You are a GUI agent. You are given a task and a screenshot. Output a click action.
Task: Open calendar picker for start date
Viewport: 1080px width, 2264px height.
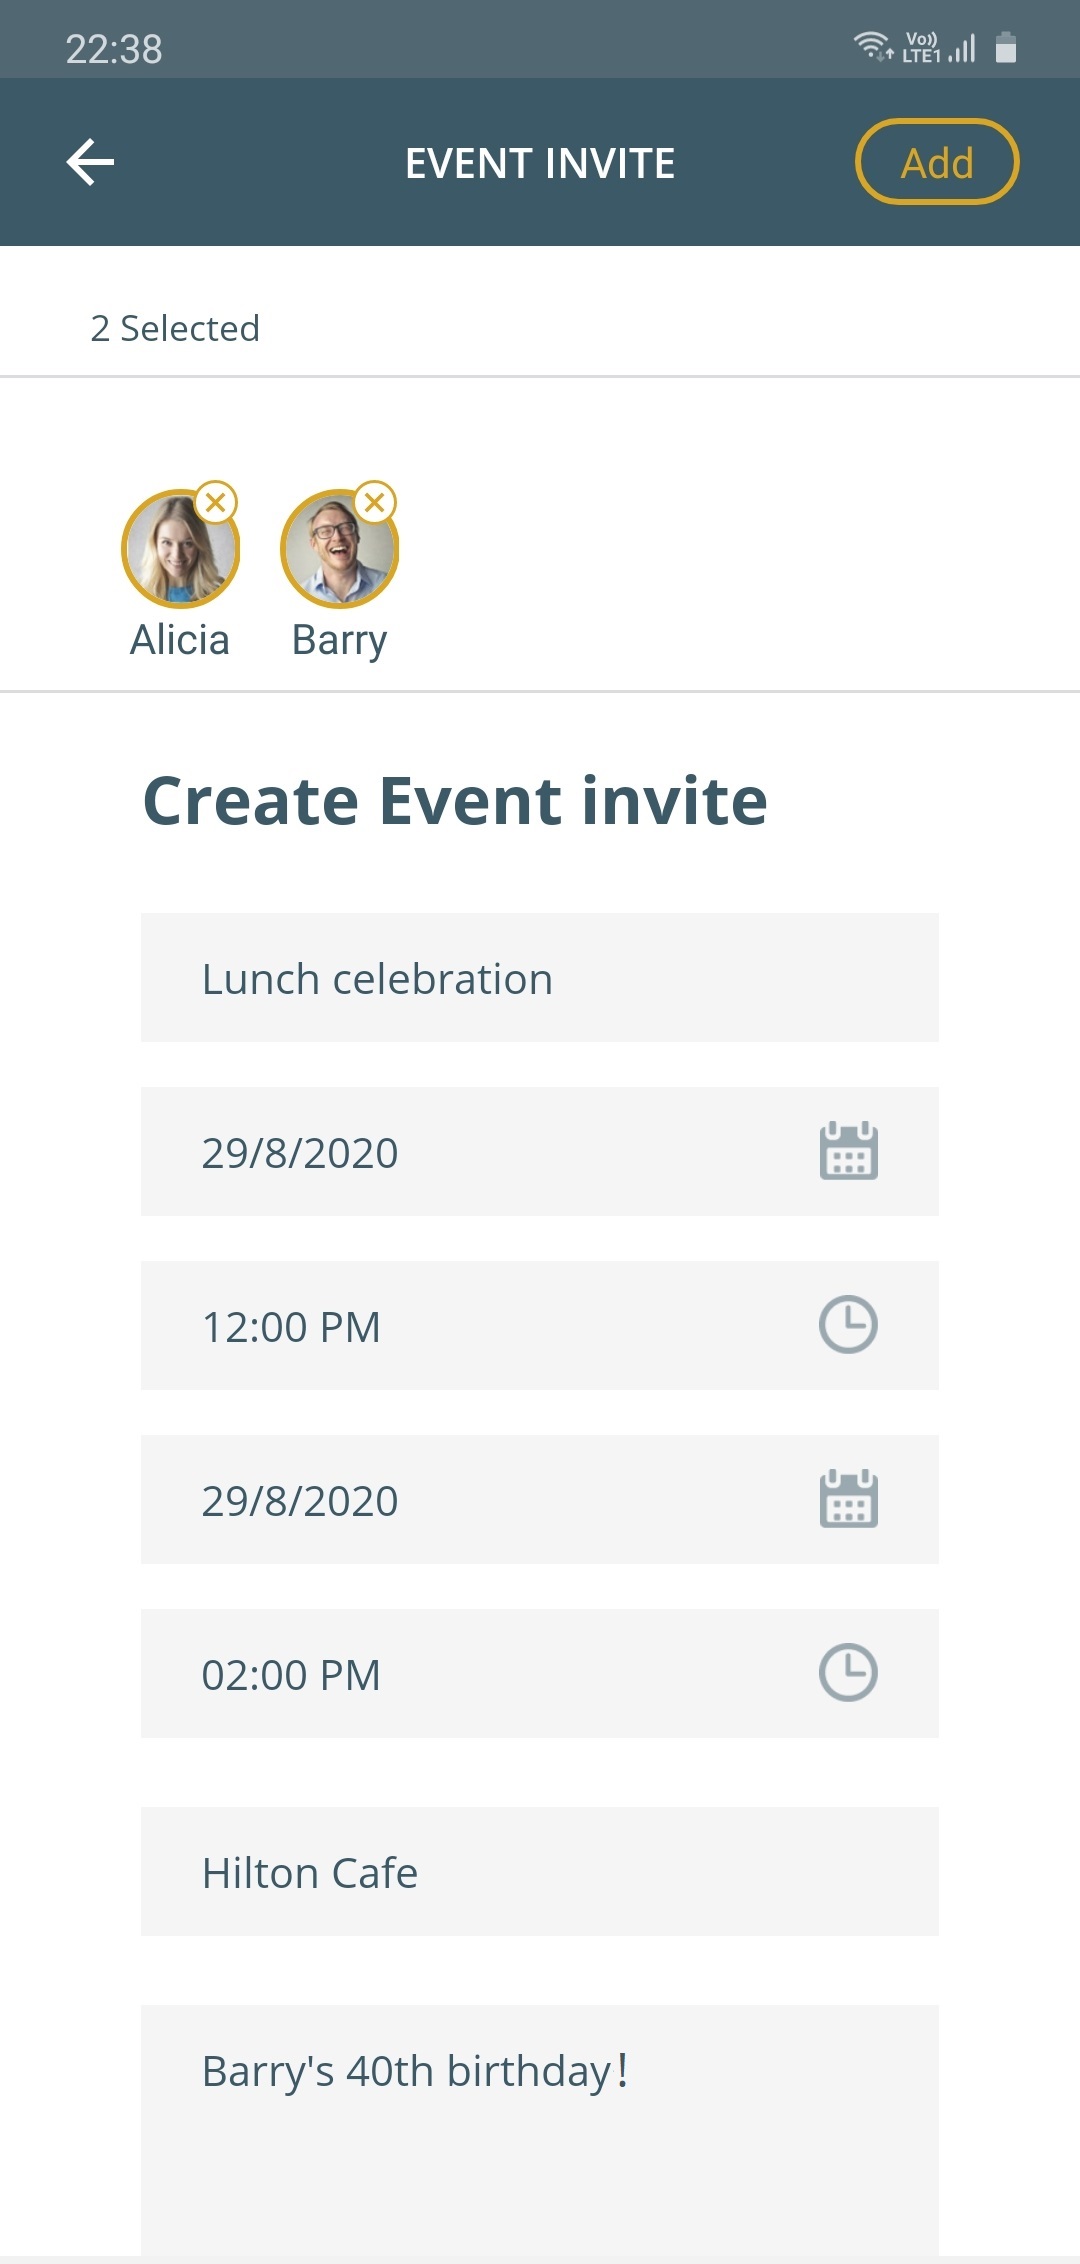848,1151
